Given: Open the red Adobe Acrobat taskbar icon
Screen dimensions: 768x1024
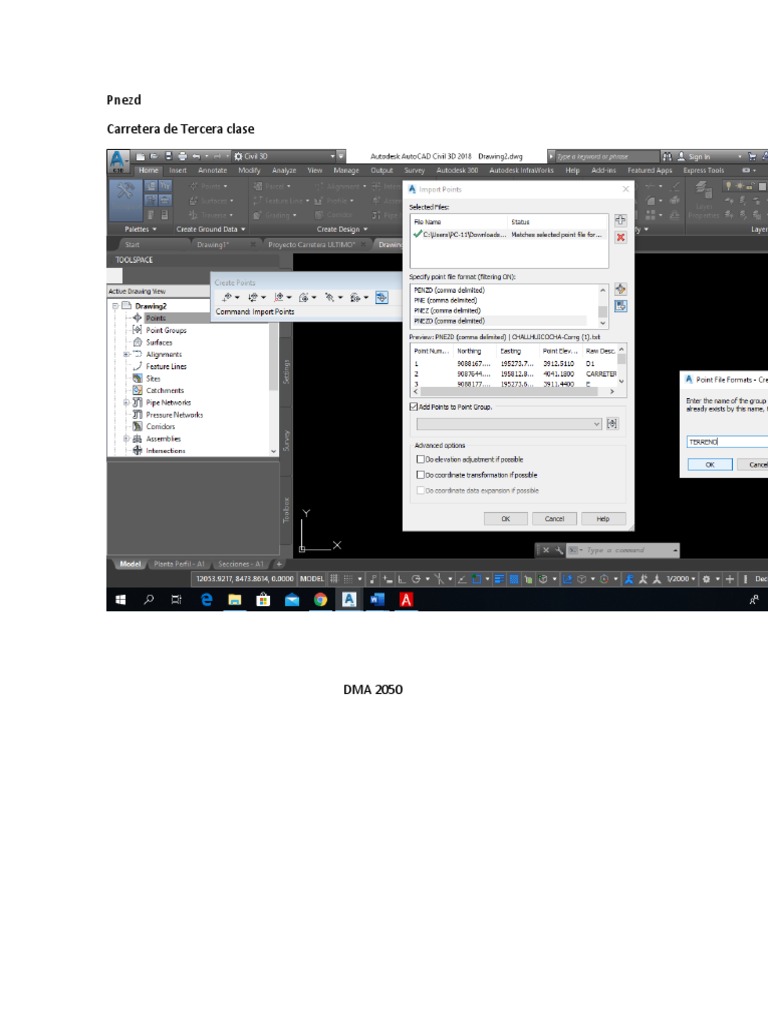Looking at the screenshot, I should (x=406, y=600).
